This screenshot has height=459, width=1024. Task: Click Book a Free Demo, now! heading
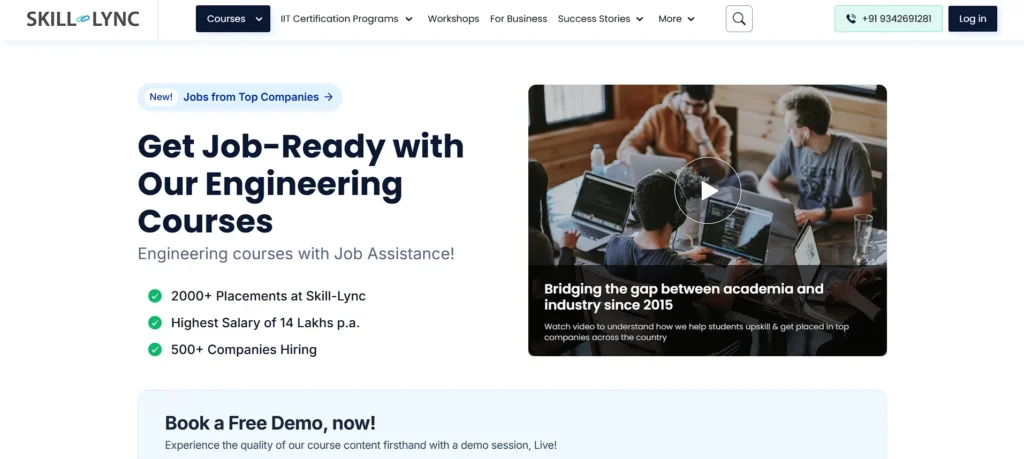(x=270, y=423)
